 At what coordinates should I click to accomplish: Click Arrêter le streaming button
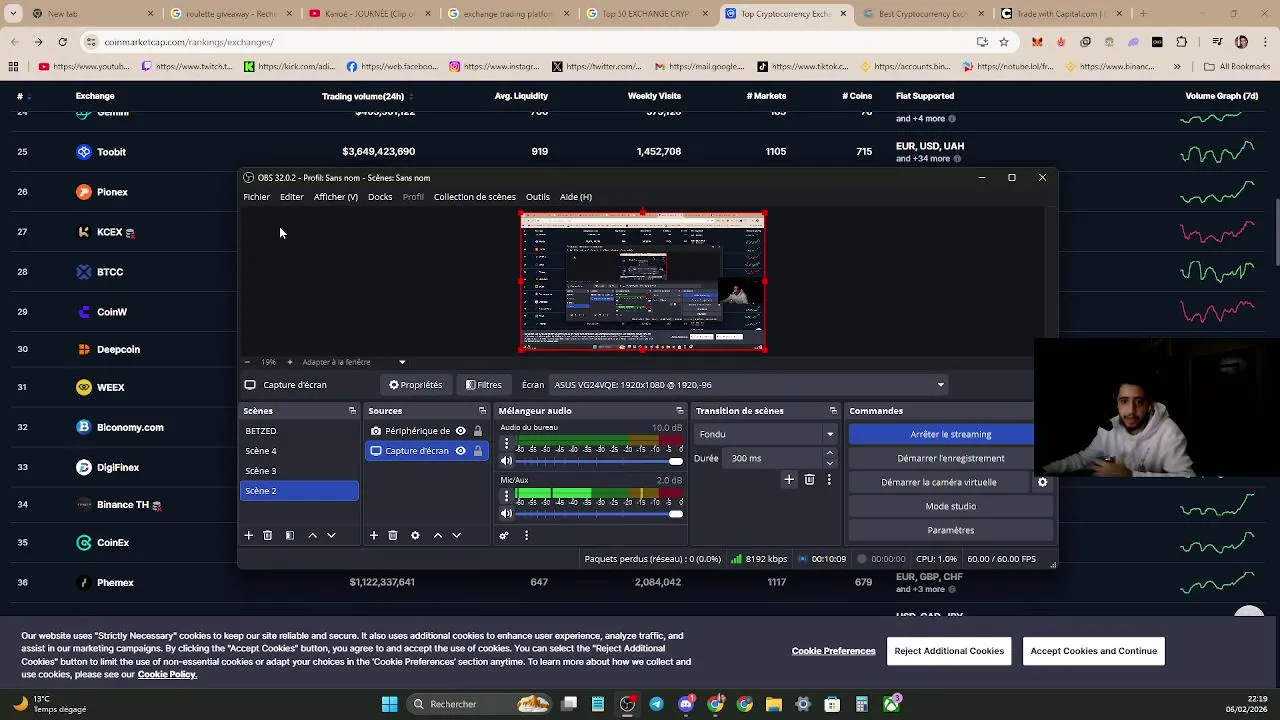pos(950,434)
